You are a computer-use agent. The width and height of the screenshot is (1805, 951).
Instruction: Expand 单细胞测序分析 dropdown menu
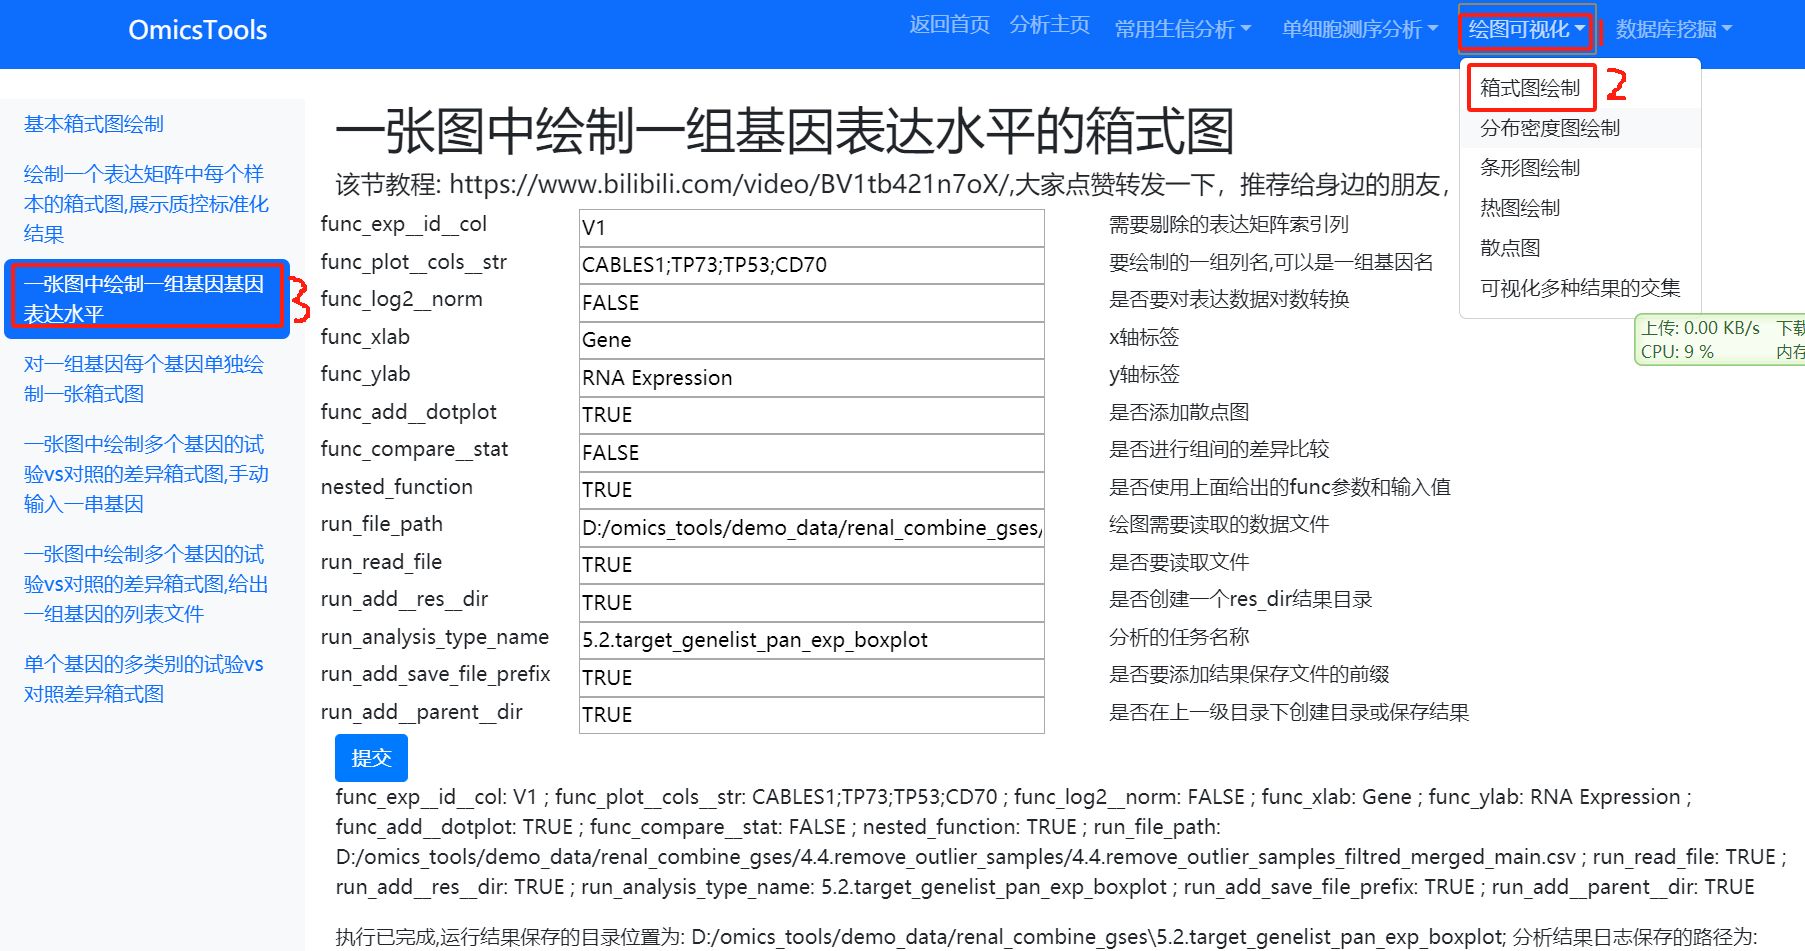pyautogui.click(x=1360, y=29)
